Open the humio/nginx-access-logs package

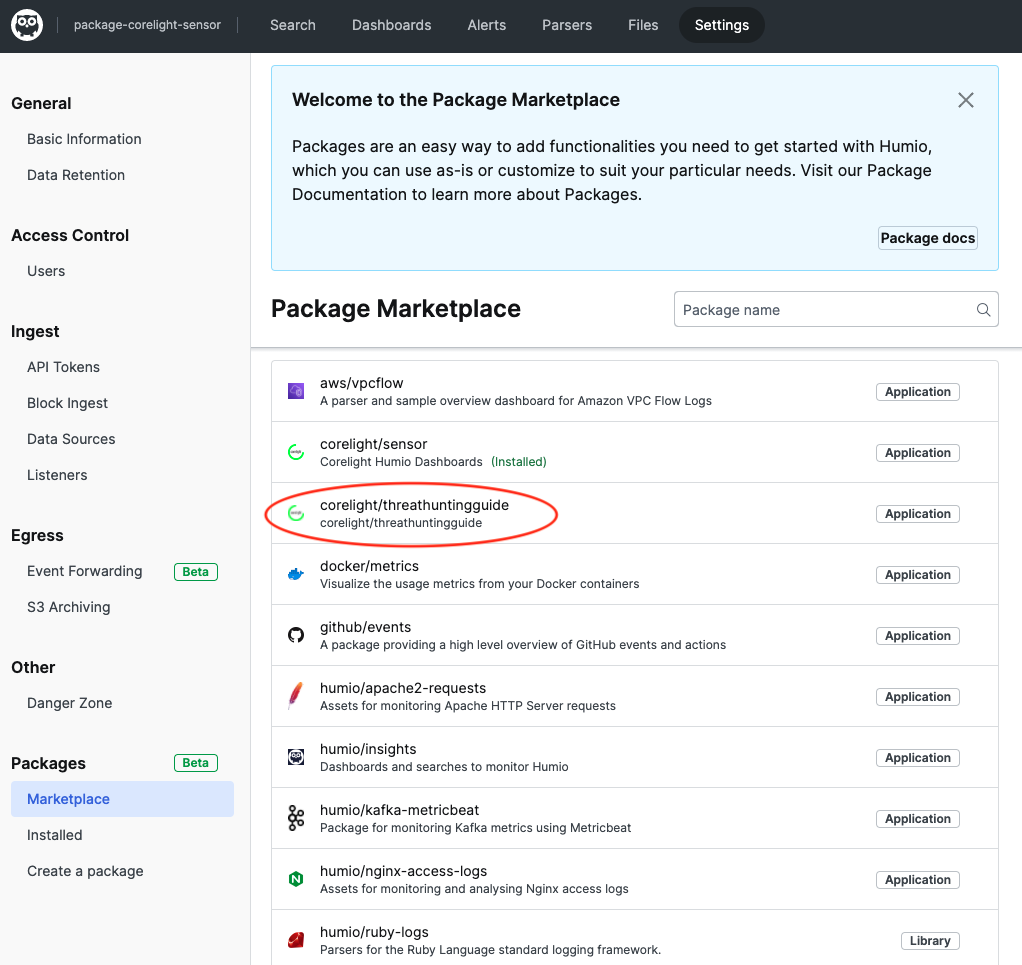(x=635, y=879)
